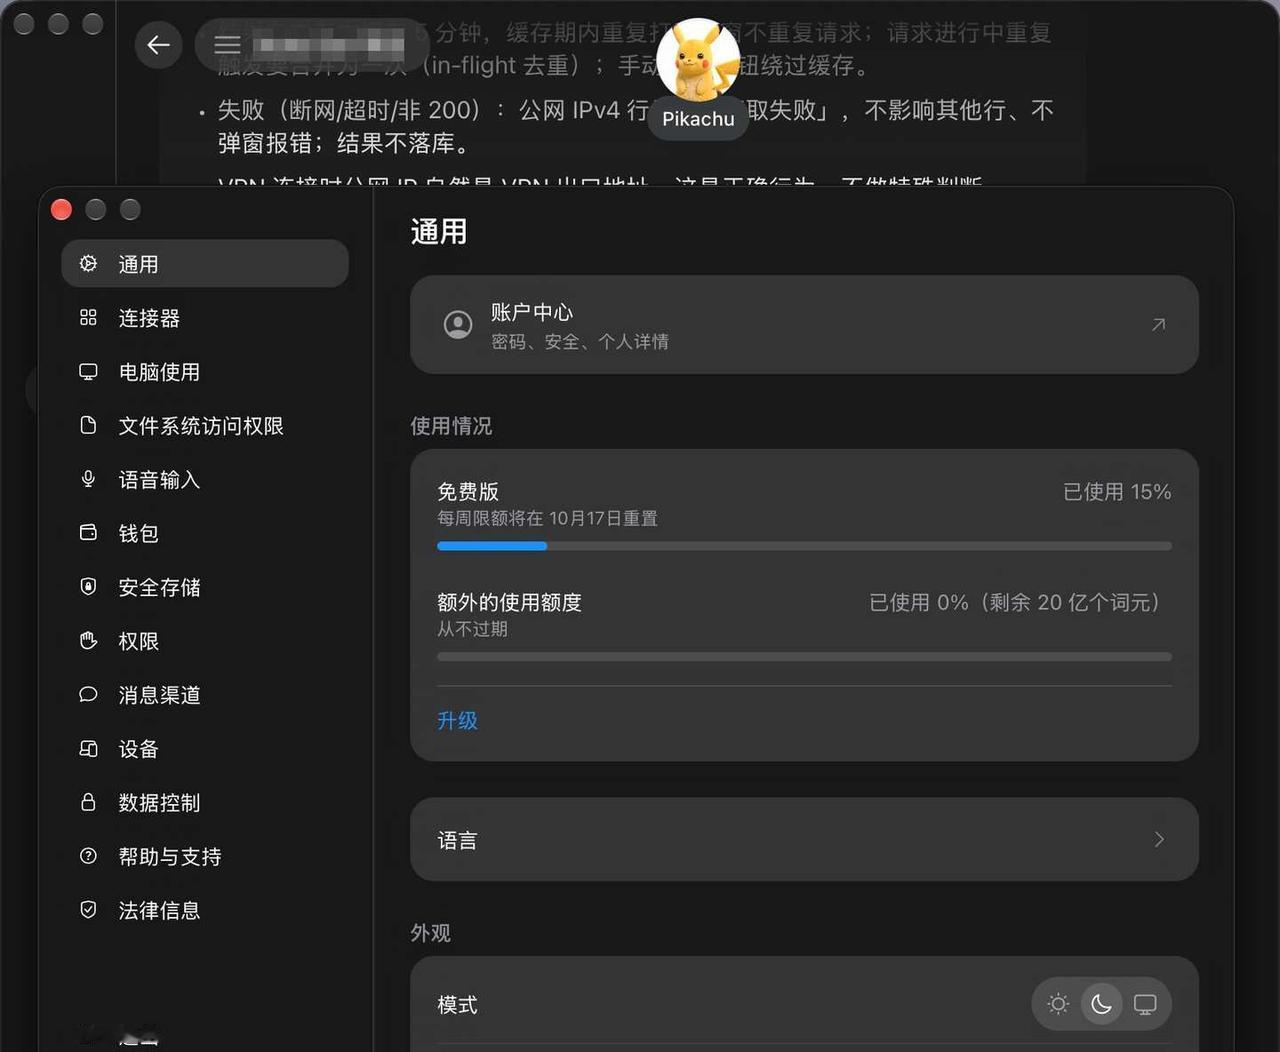
Task: Open the 连接器 settings section
Action: click(205, 317)
